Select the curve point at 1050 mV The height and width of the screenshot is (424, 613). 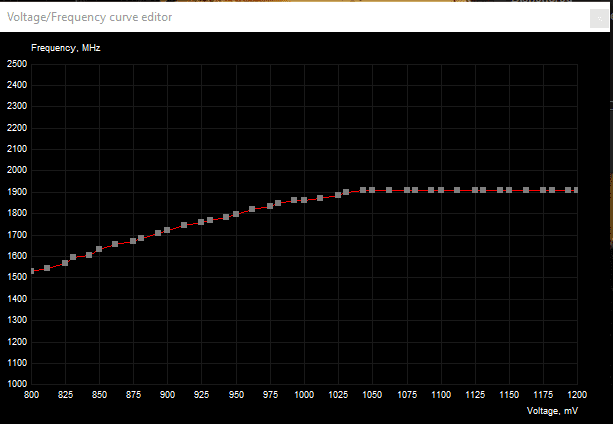coord(372,190)
